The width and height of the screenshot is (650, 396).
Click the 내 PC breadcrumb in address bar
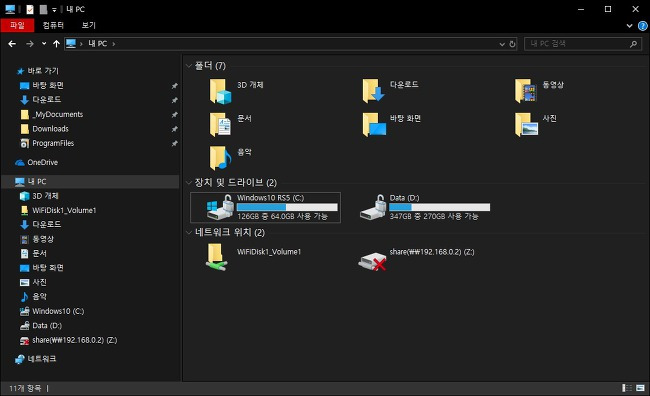(x=97, y=44)
